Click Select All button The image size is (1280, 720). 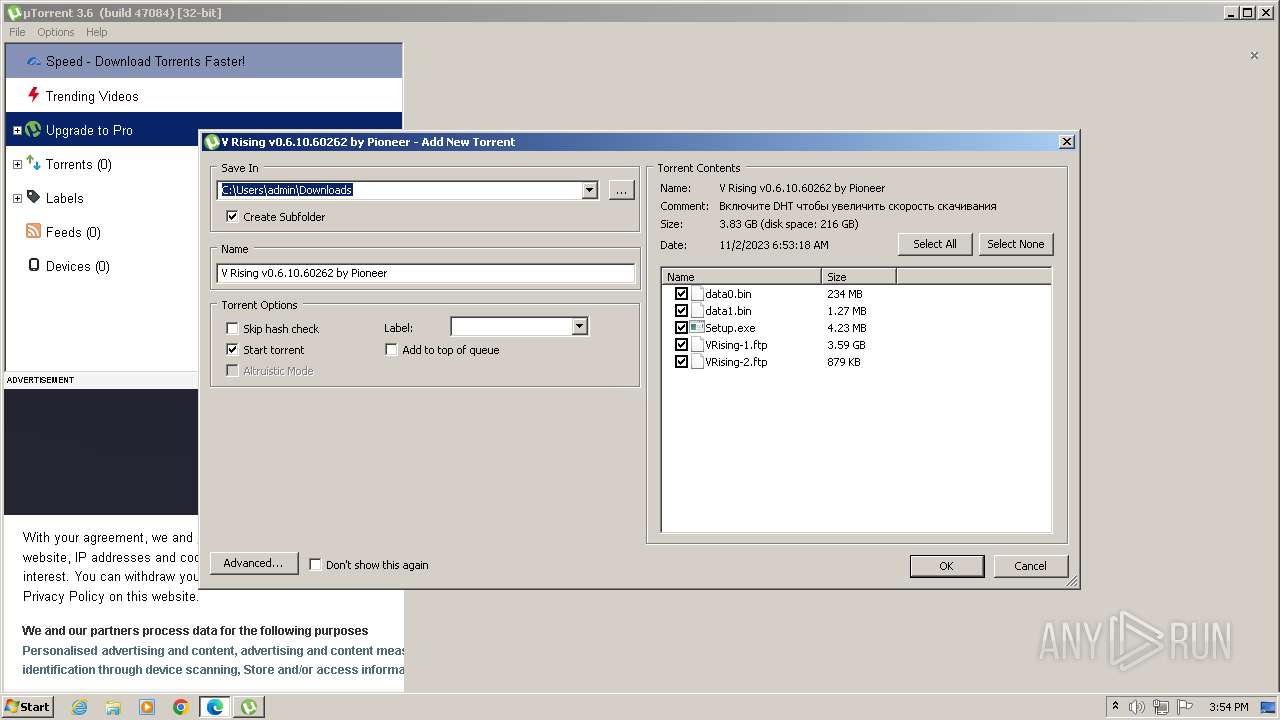935,244
